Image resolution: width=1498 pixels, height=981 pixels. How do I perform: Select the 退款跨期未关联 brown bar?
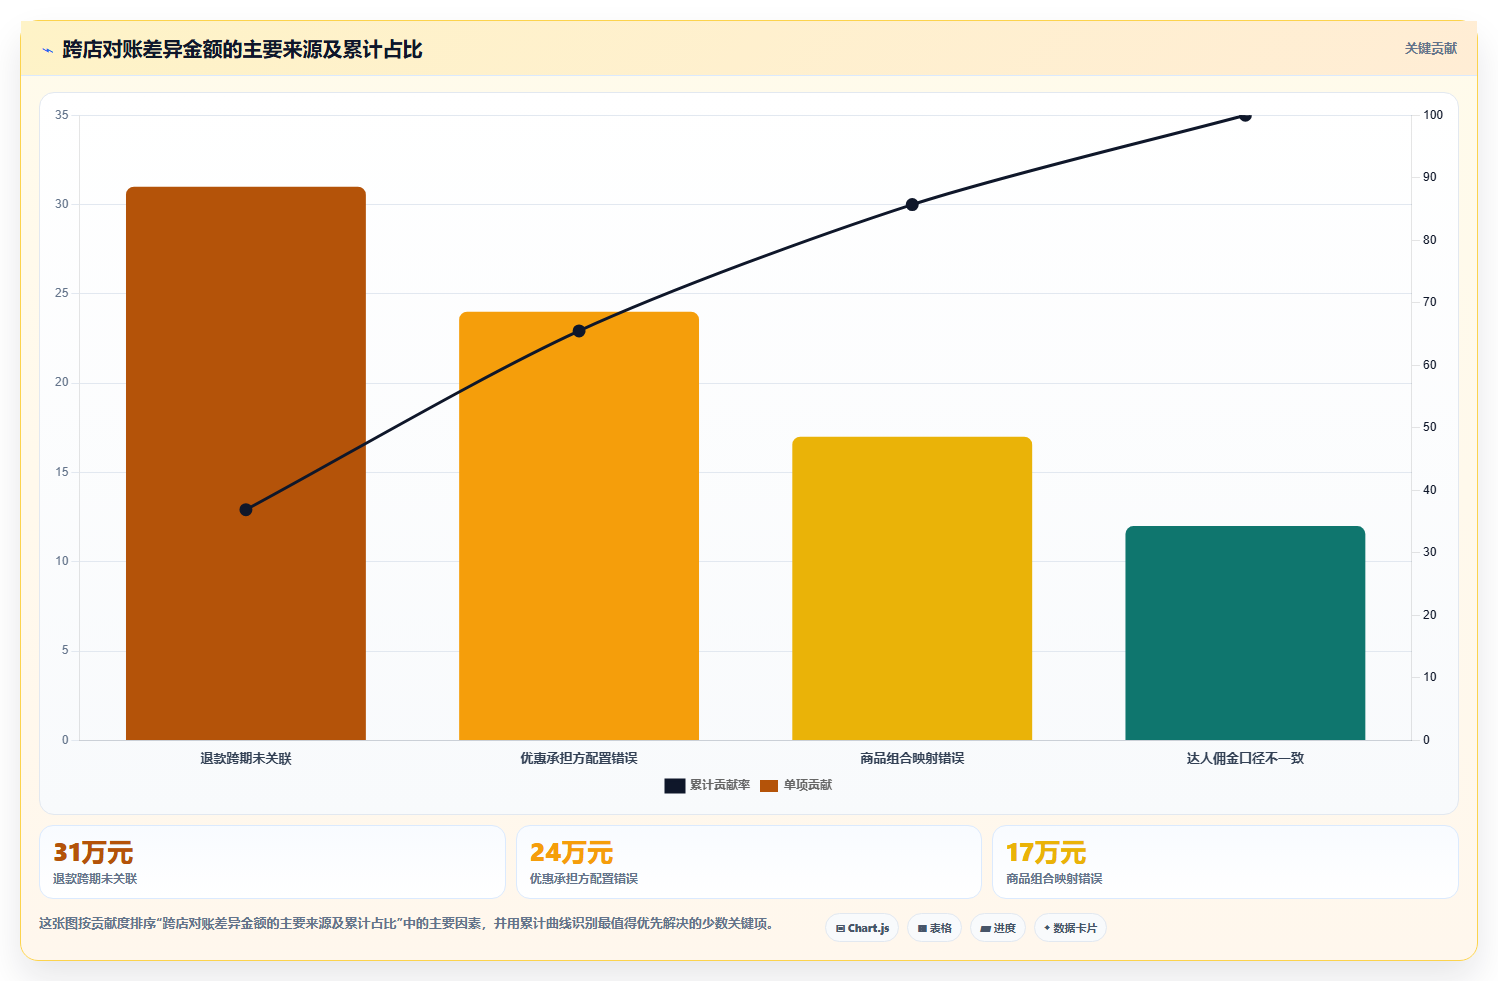(x=246, y=463)
